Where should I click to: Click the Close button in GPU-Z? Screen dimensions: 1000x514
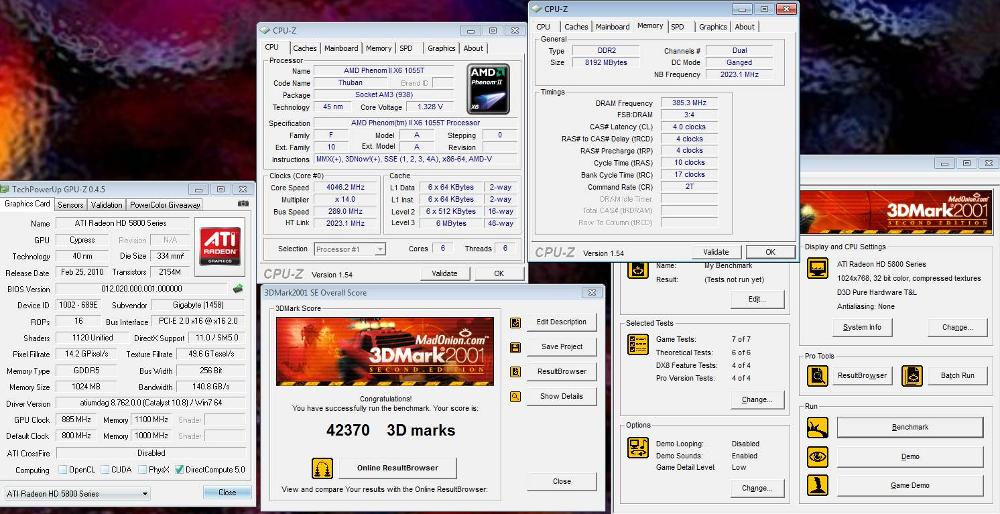click(x=227, y=492)
